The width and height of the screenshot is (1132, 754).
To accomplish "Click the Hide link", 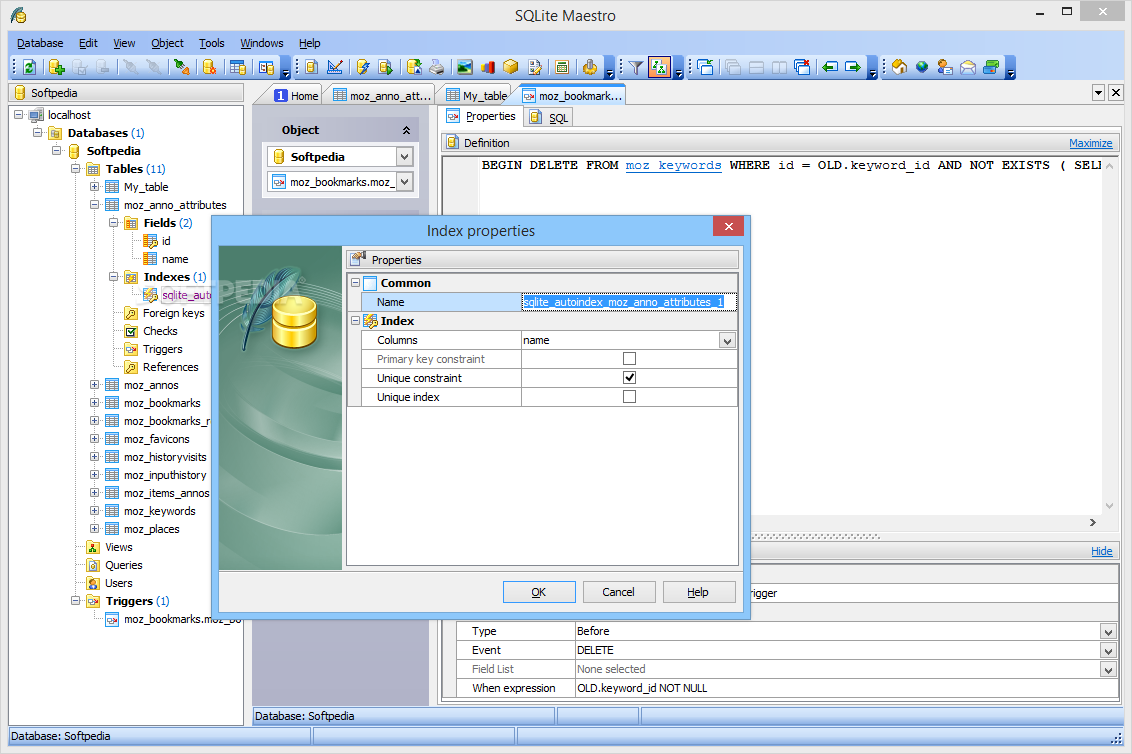I will tap(1102, 551).
